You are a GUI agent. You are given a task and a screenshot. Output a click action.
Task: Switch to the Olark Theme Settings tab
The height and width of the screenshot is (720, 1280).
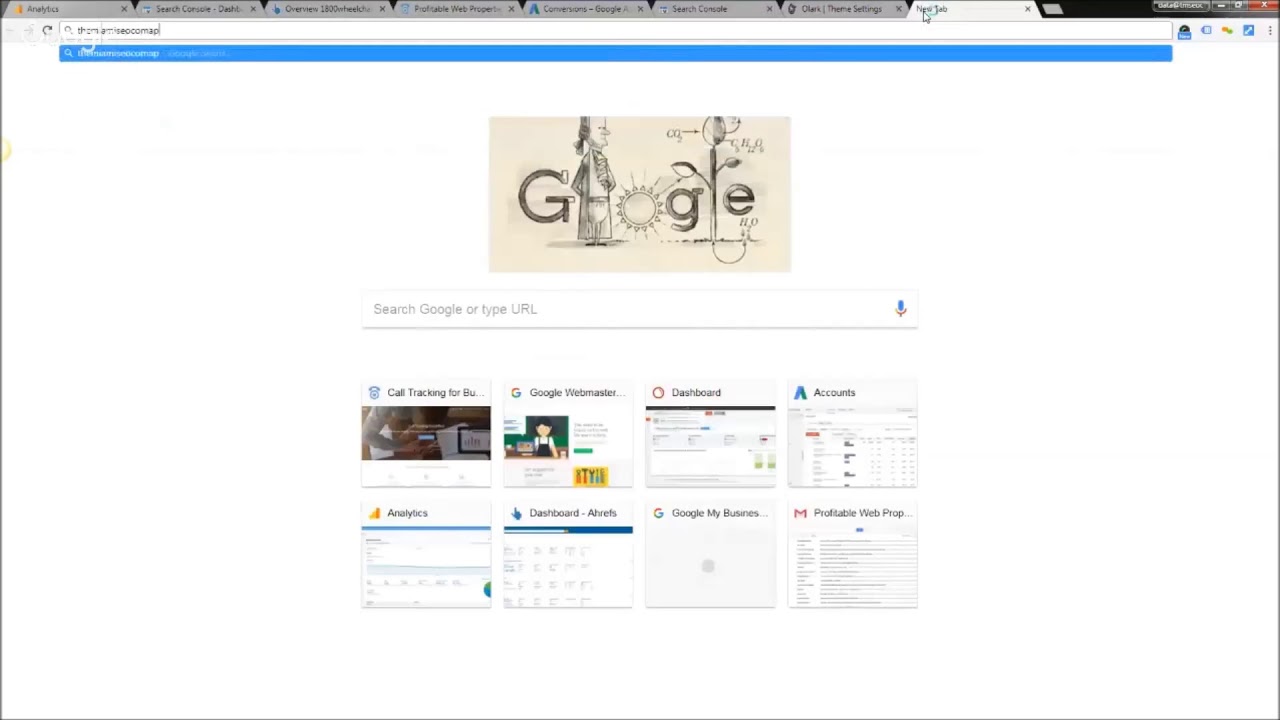pyautogui.click(x=843, y=9)
